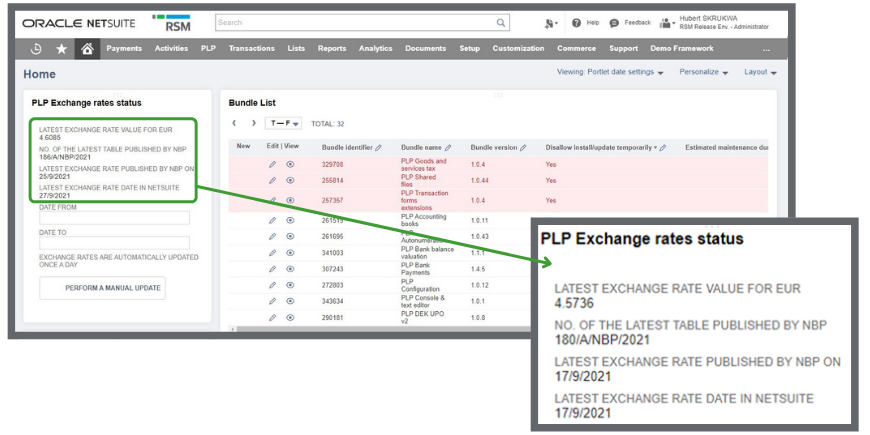Open the Customization menu
This screenshot has width=870, height=435.
coord(518,49)
